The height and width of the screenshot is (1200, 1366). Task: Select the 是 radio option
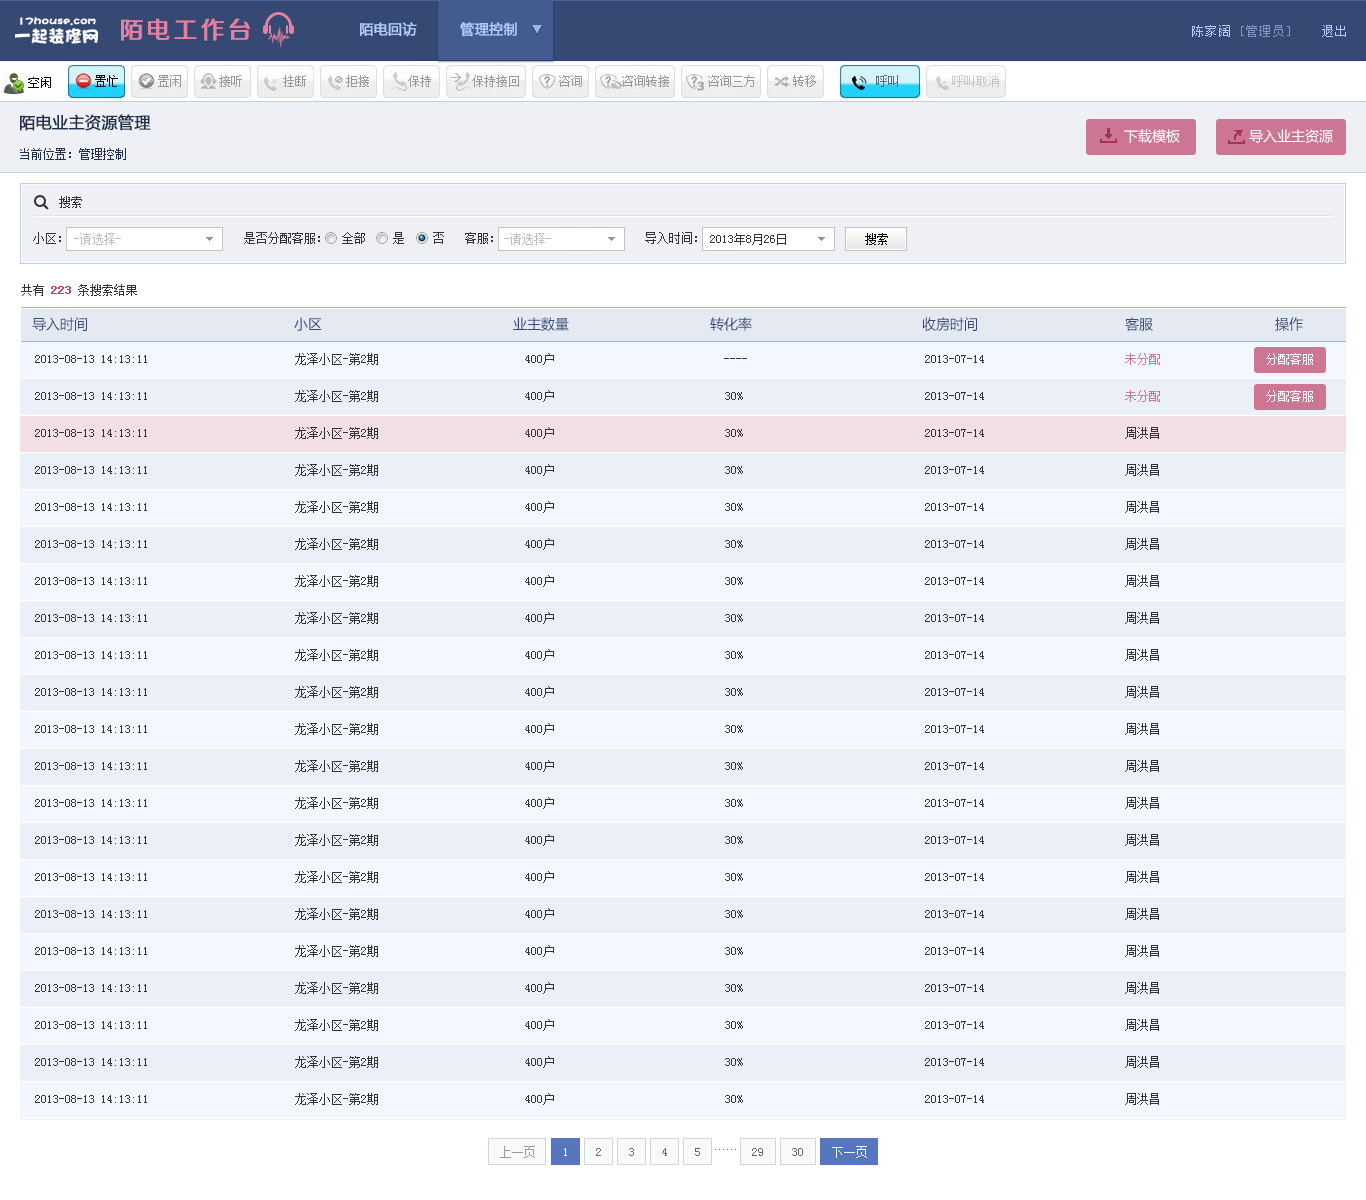tap(382, 239)
